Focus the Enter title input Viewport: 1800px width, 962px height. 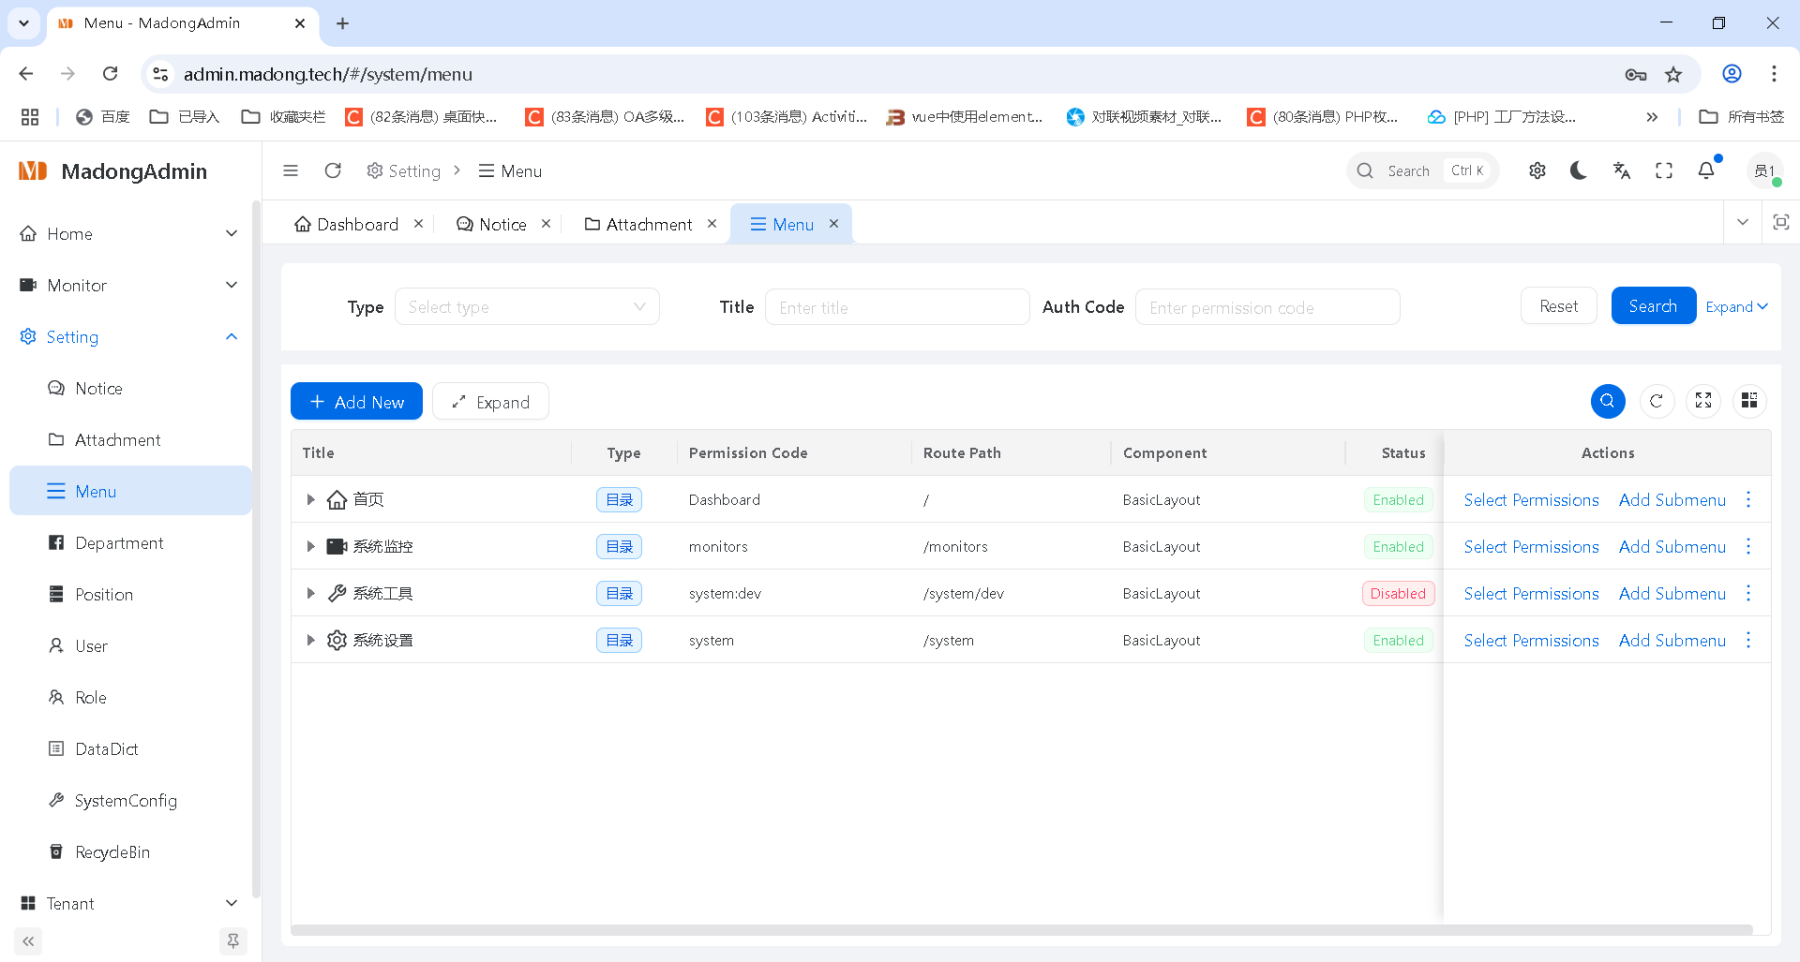tap(897, 307)
